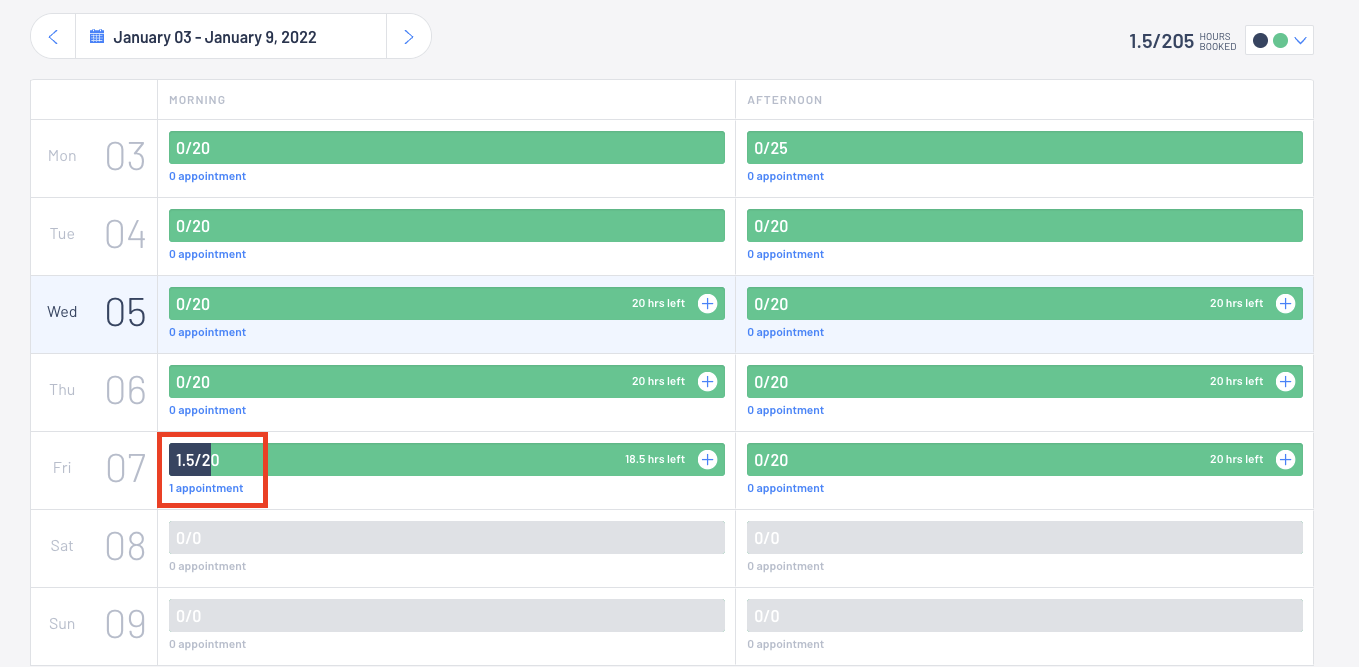
Task: Open Thursday 06 afternoon 0/20 capacity bar
Action: tap(1025, 381)
